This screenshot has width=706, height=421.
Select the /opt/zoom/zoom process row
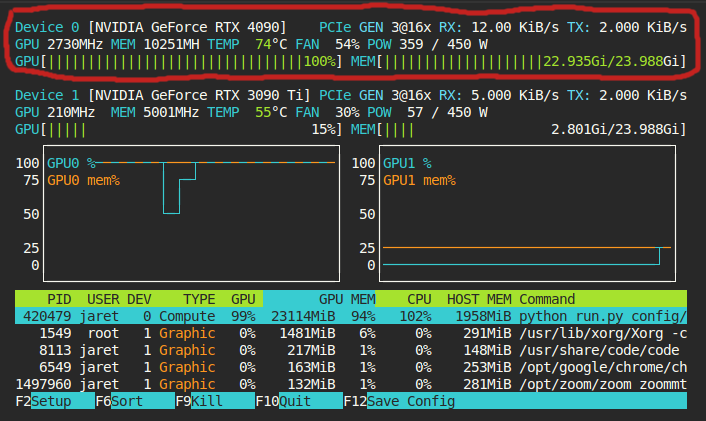[351, 384]
